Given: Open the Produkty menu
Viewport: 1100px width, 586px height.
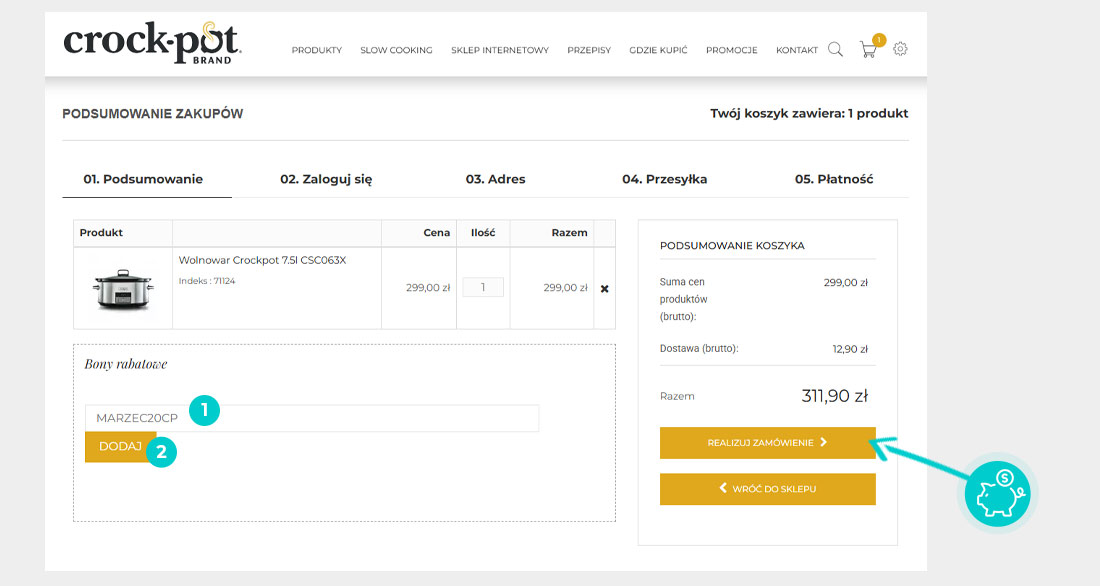Looking at the screenshot, I should (317, 50).
